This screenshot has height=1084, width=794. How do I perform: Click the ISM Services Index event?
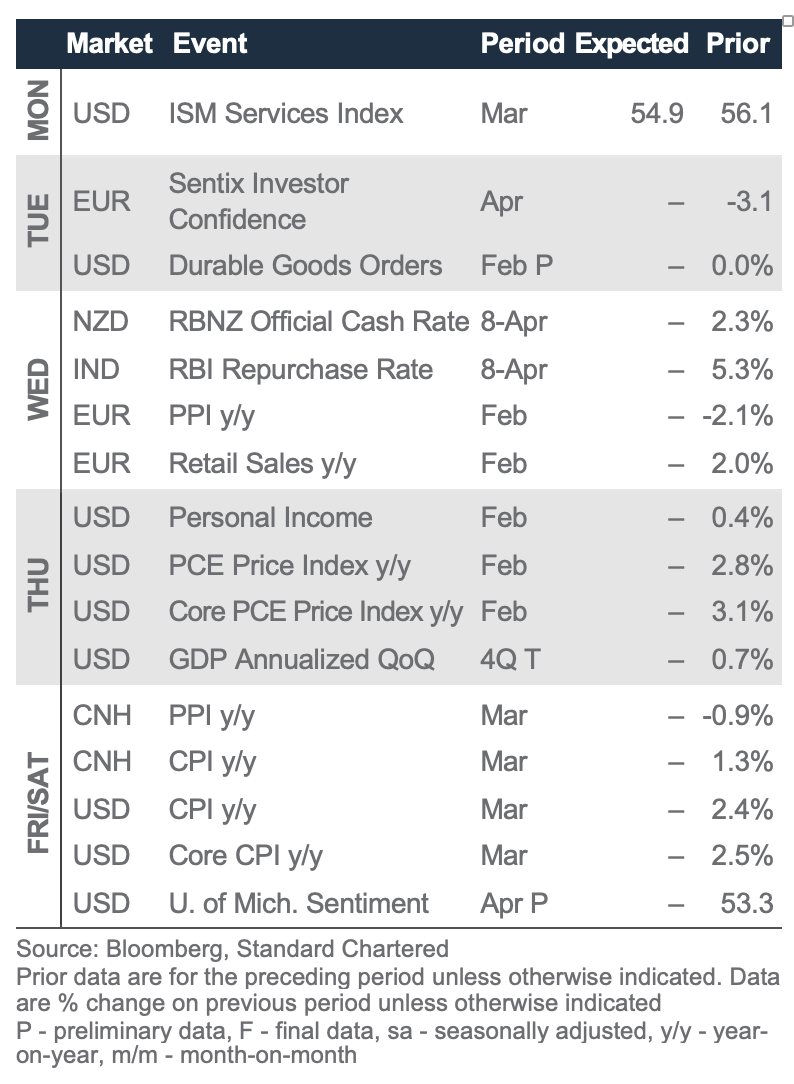(x=286, y=112)
